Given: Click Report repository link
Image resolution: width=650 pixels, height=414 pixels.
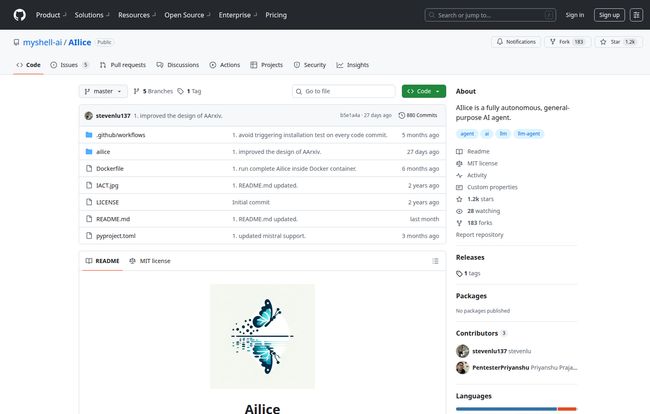Looking at the screenshot, I should [479, 235].
